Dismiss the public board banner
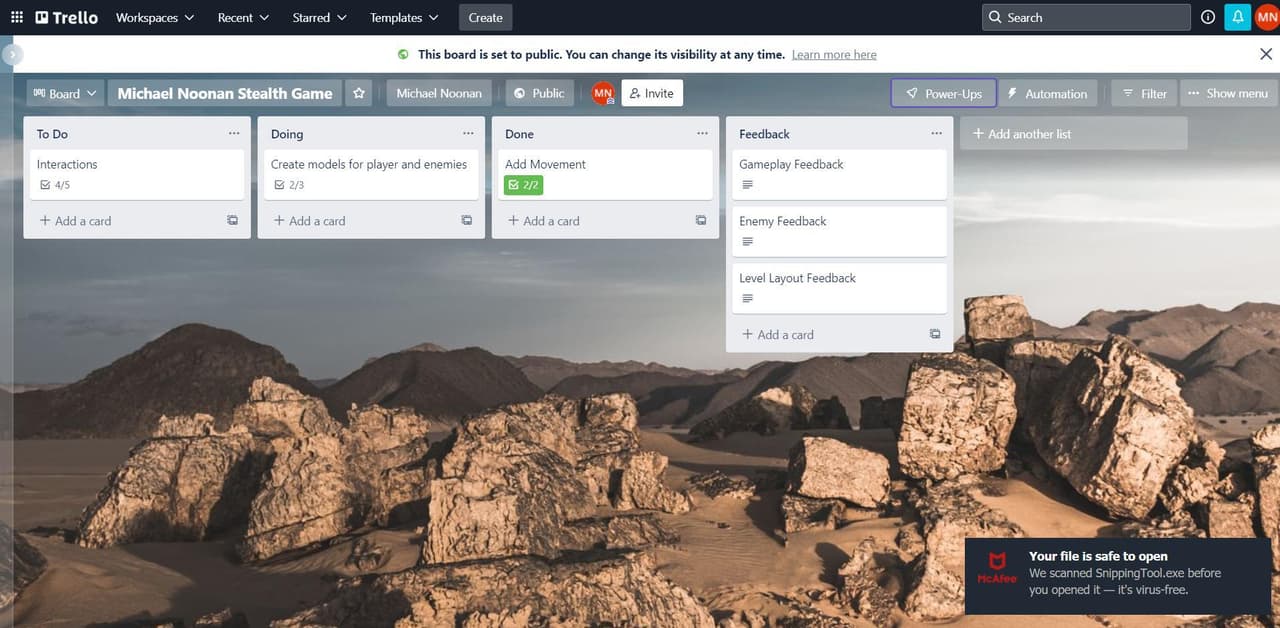This screenshot has width=1280, height=628. [1266, 54]
